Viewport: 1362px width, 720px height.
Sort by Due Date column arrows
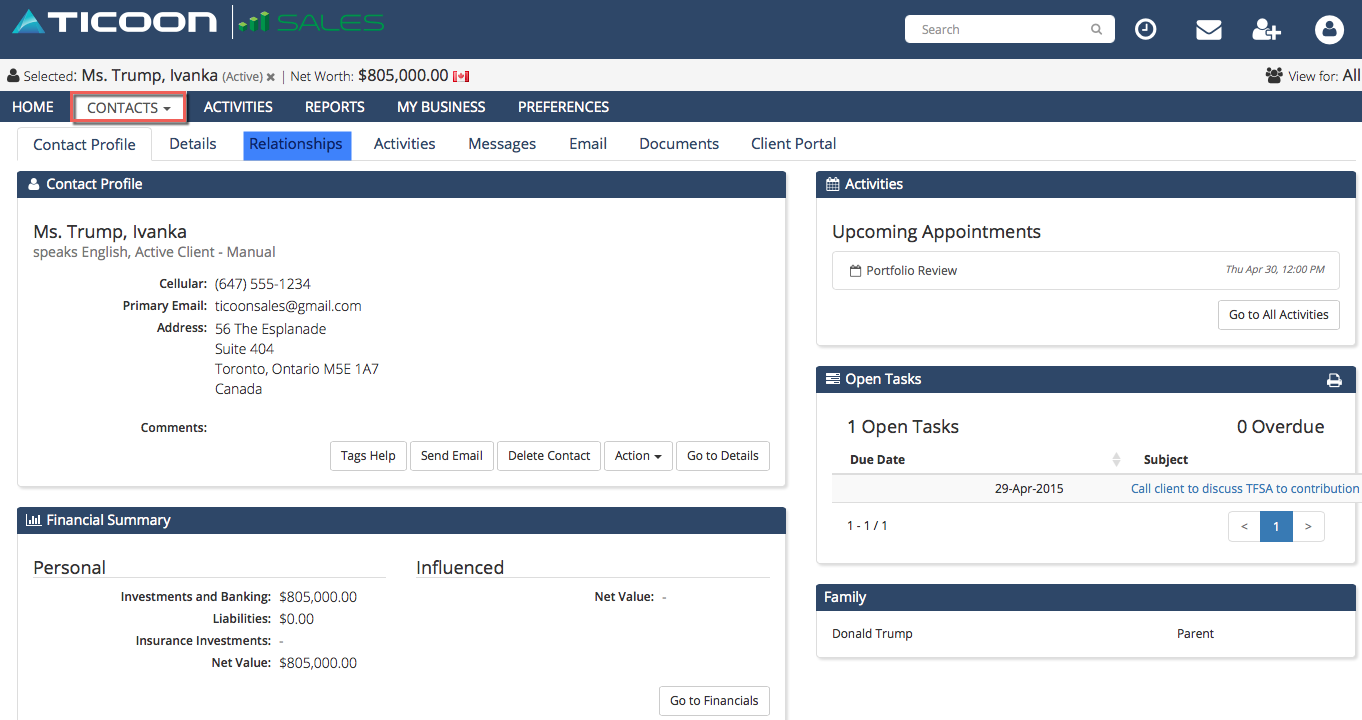tap(1116, 460)
